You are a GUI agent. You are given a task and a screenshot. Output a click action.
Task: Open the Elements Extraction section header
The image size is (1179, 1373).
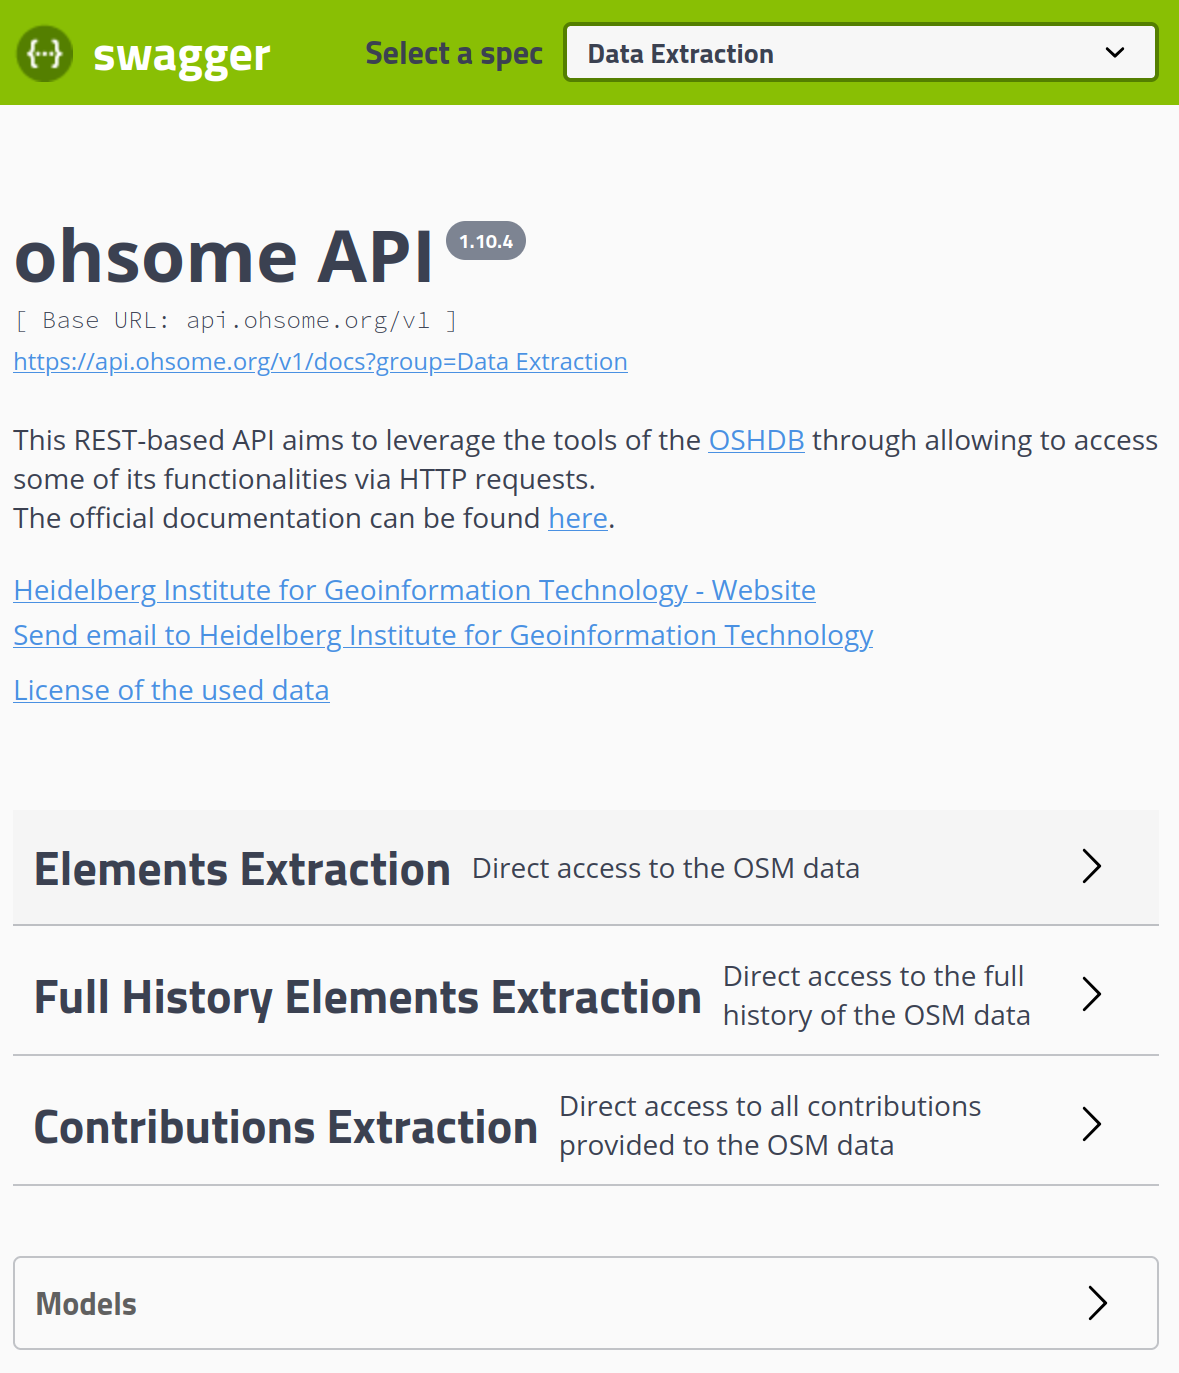242,868
